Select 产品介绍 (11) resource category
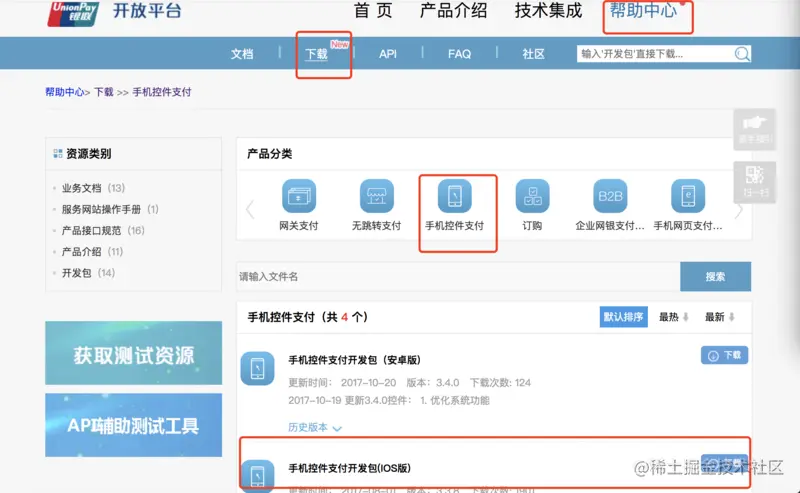 click(92, 252)
